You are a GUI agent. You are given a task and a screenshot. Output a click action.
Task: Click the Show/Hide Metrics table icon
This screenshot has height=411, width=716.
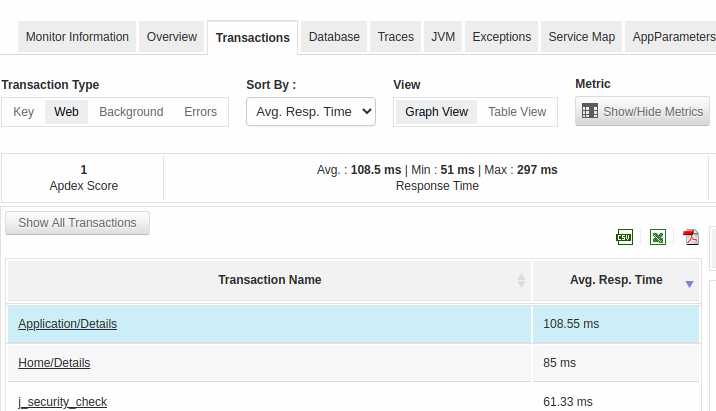click(590, 112)
